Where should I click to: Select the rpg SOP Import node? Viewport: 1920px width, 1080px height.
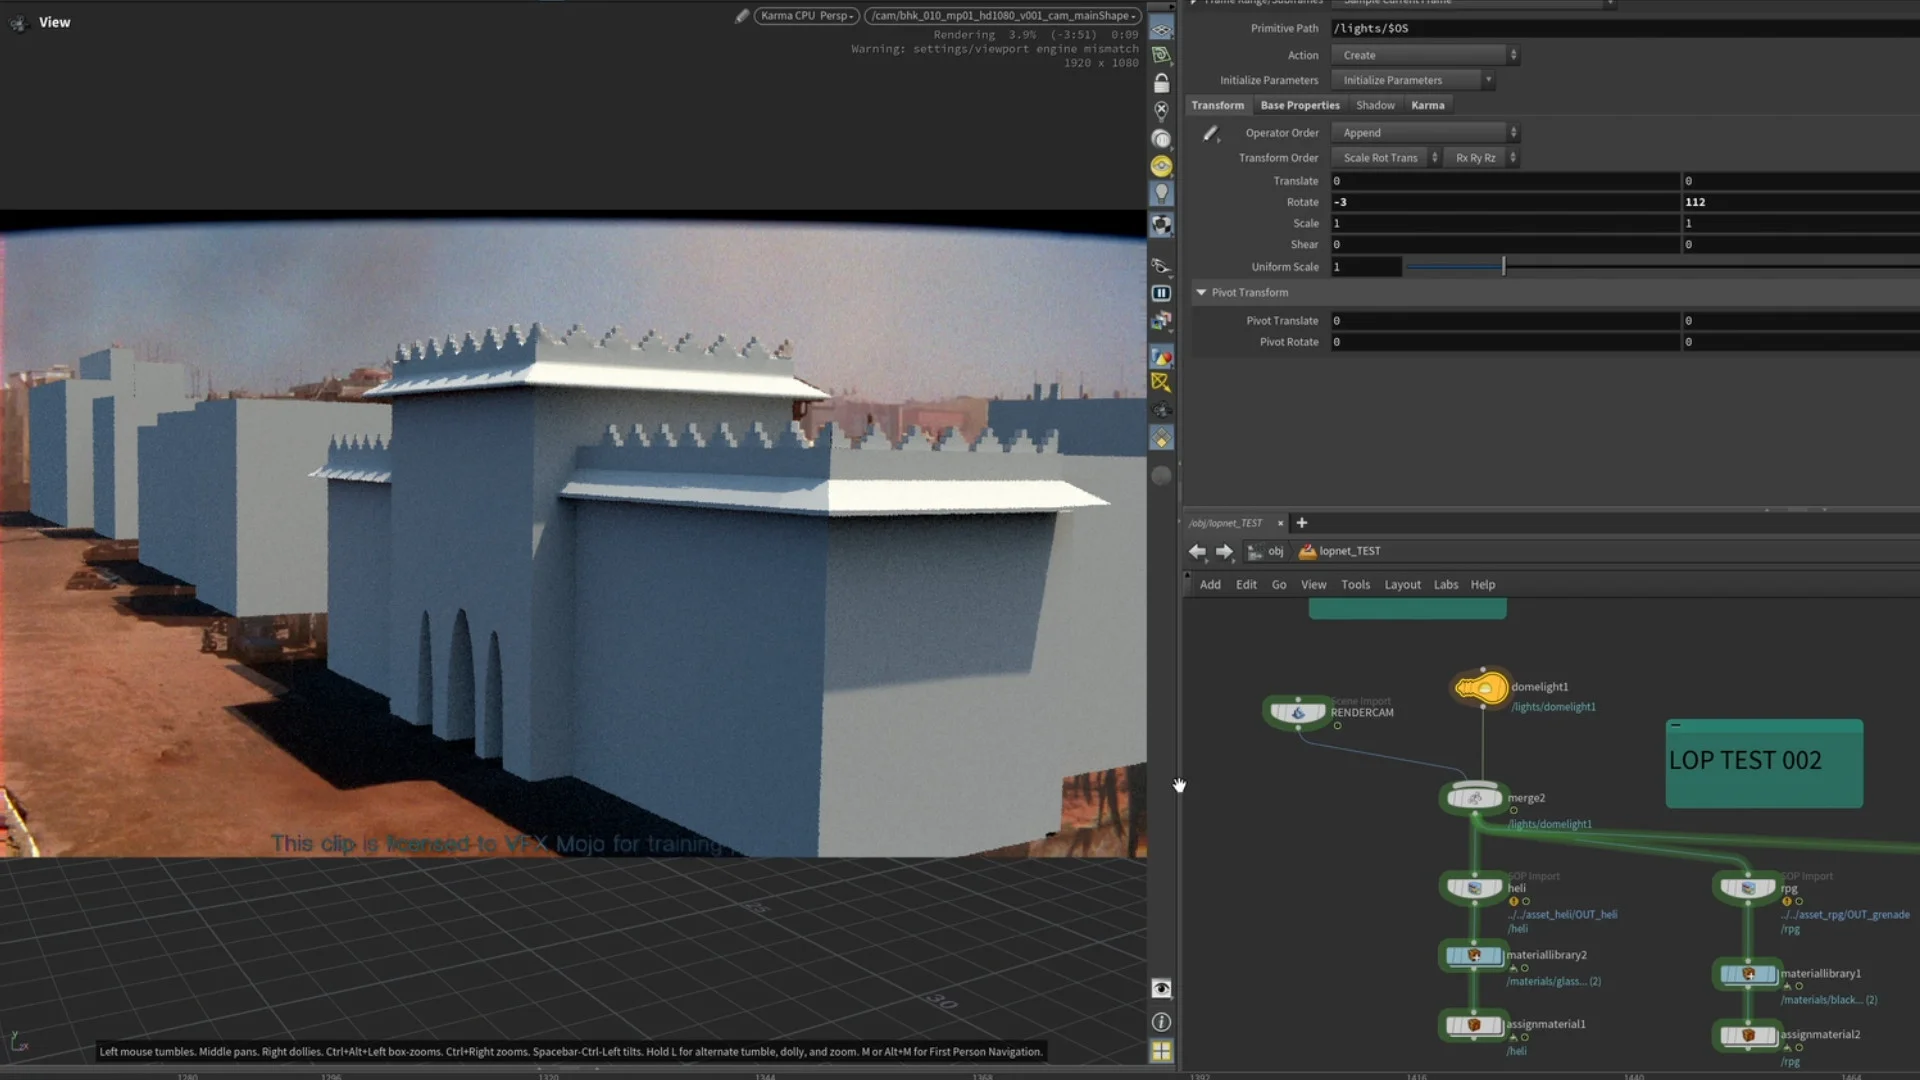tap(1748, 887)
